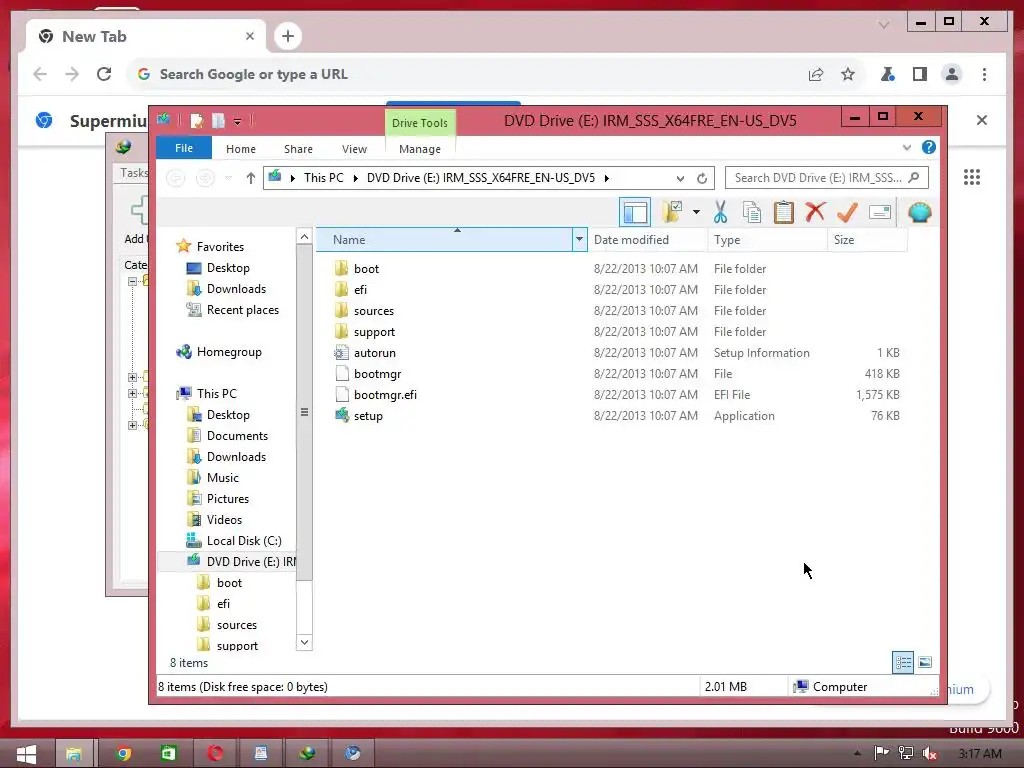Switch to Large icons view in status bar
The height and width of the screenshot is (768, 1024).
pyautogui.click(x=925, y=662)
